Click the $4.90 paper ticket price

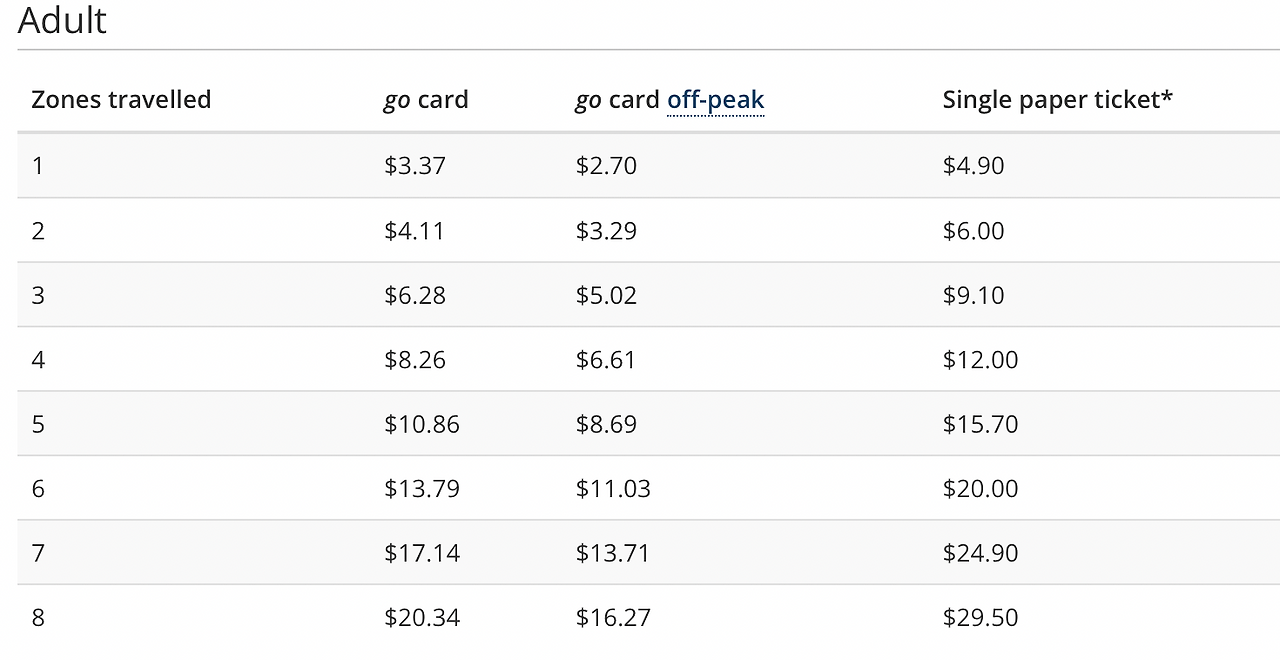(x=973, y=166)
